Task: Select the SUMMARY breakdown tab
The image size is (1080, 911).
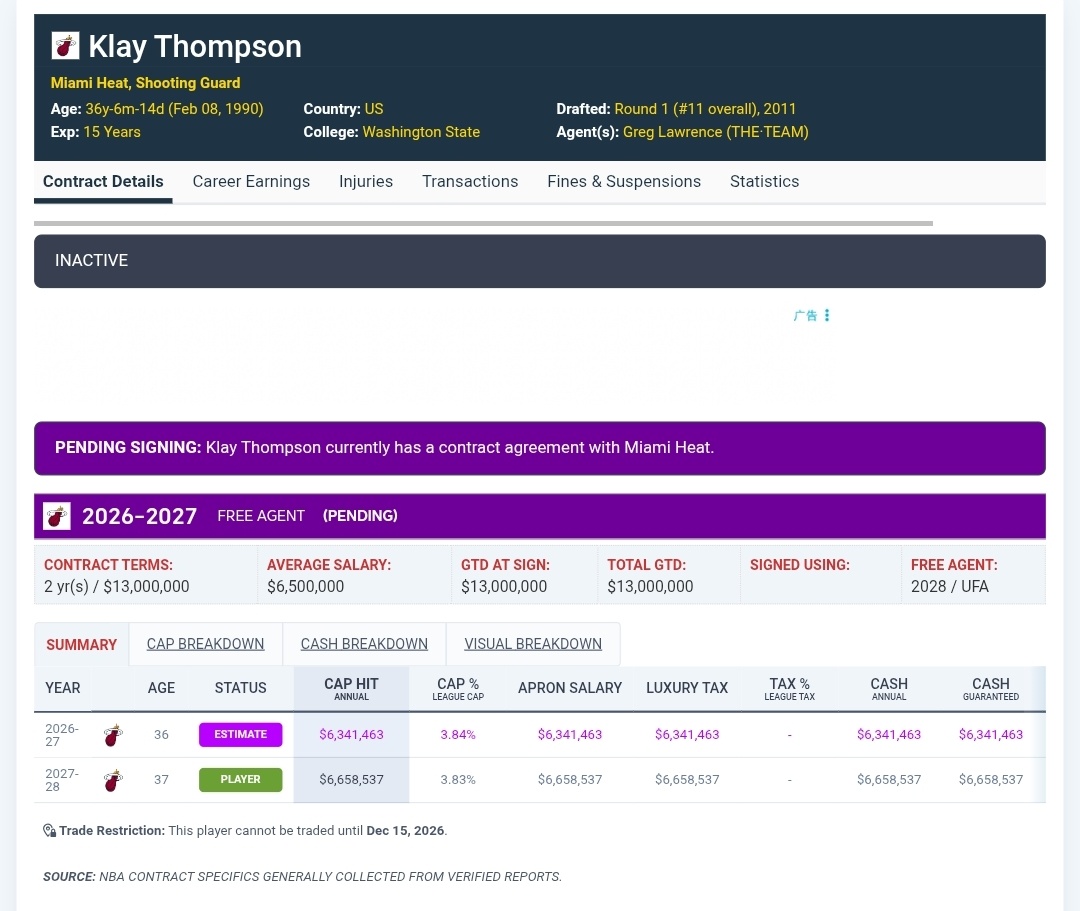Action: (81, 645)
